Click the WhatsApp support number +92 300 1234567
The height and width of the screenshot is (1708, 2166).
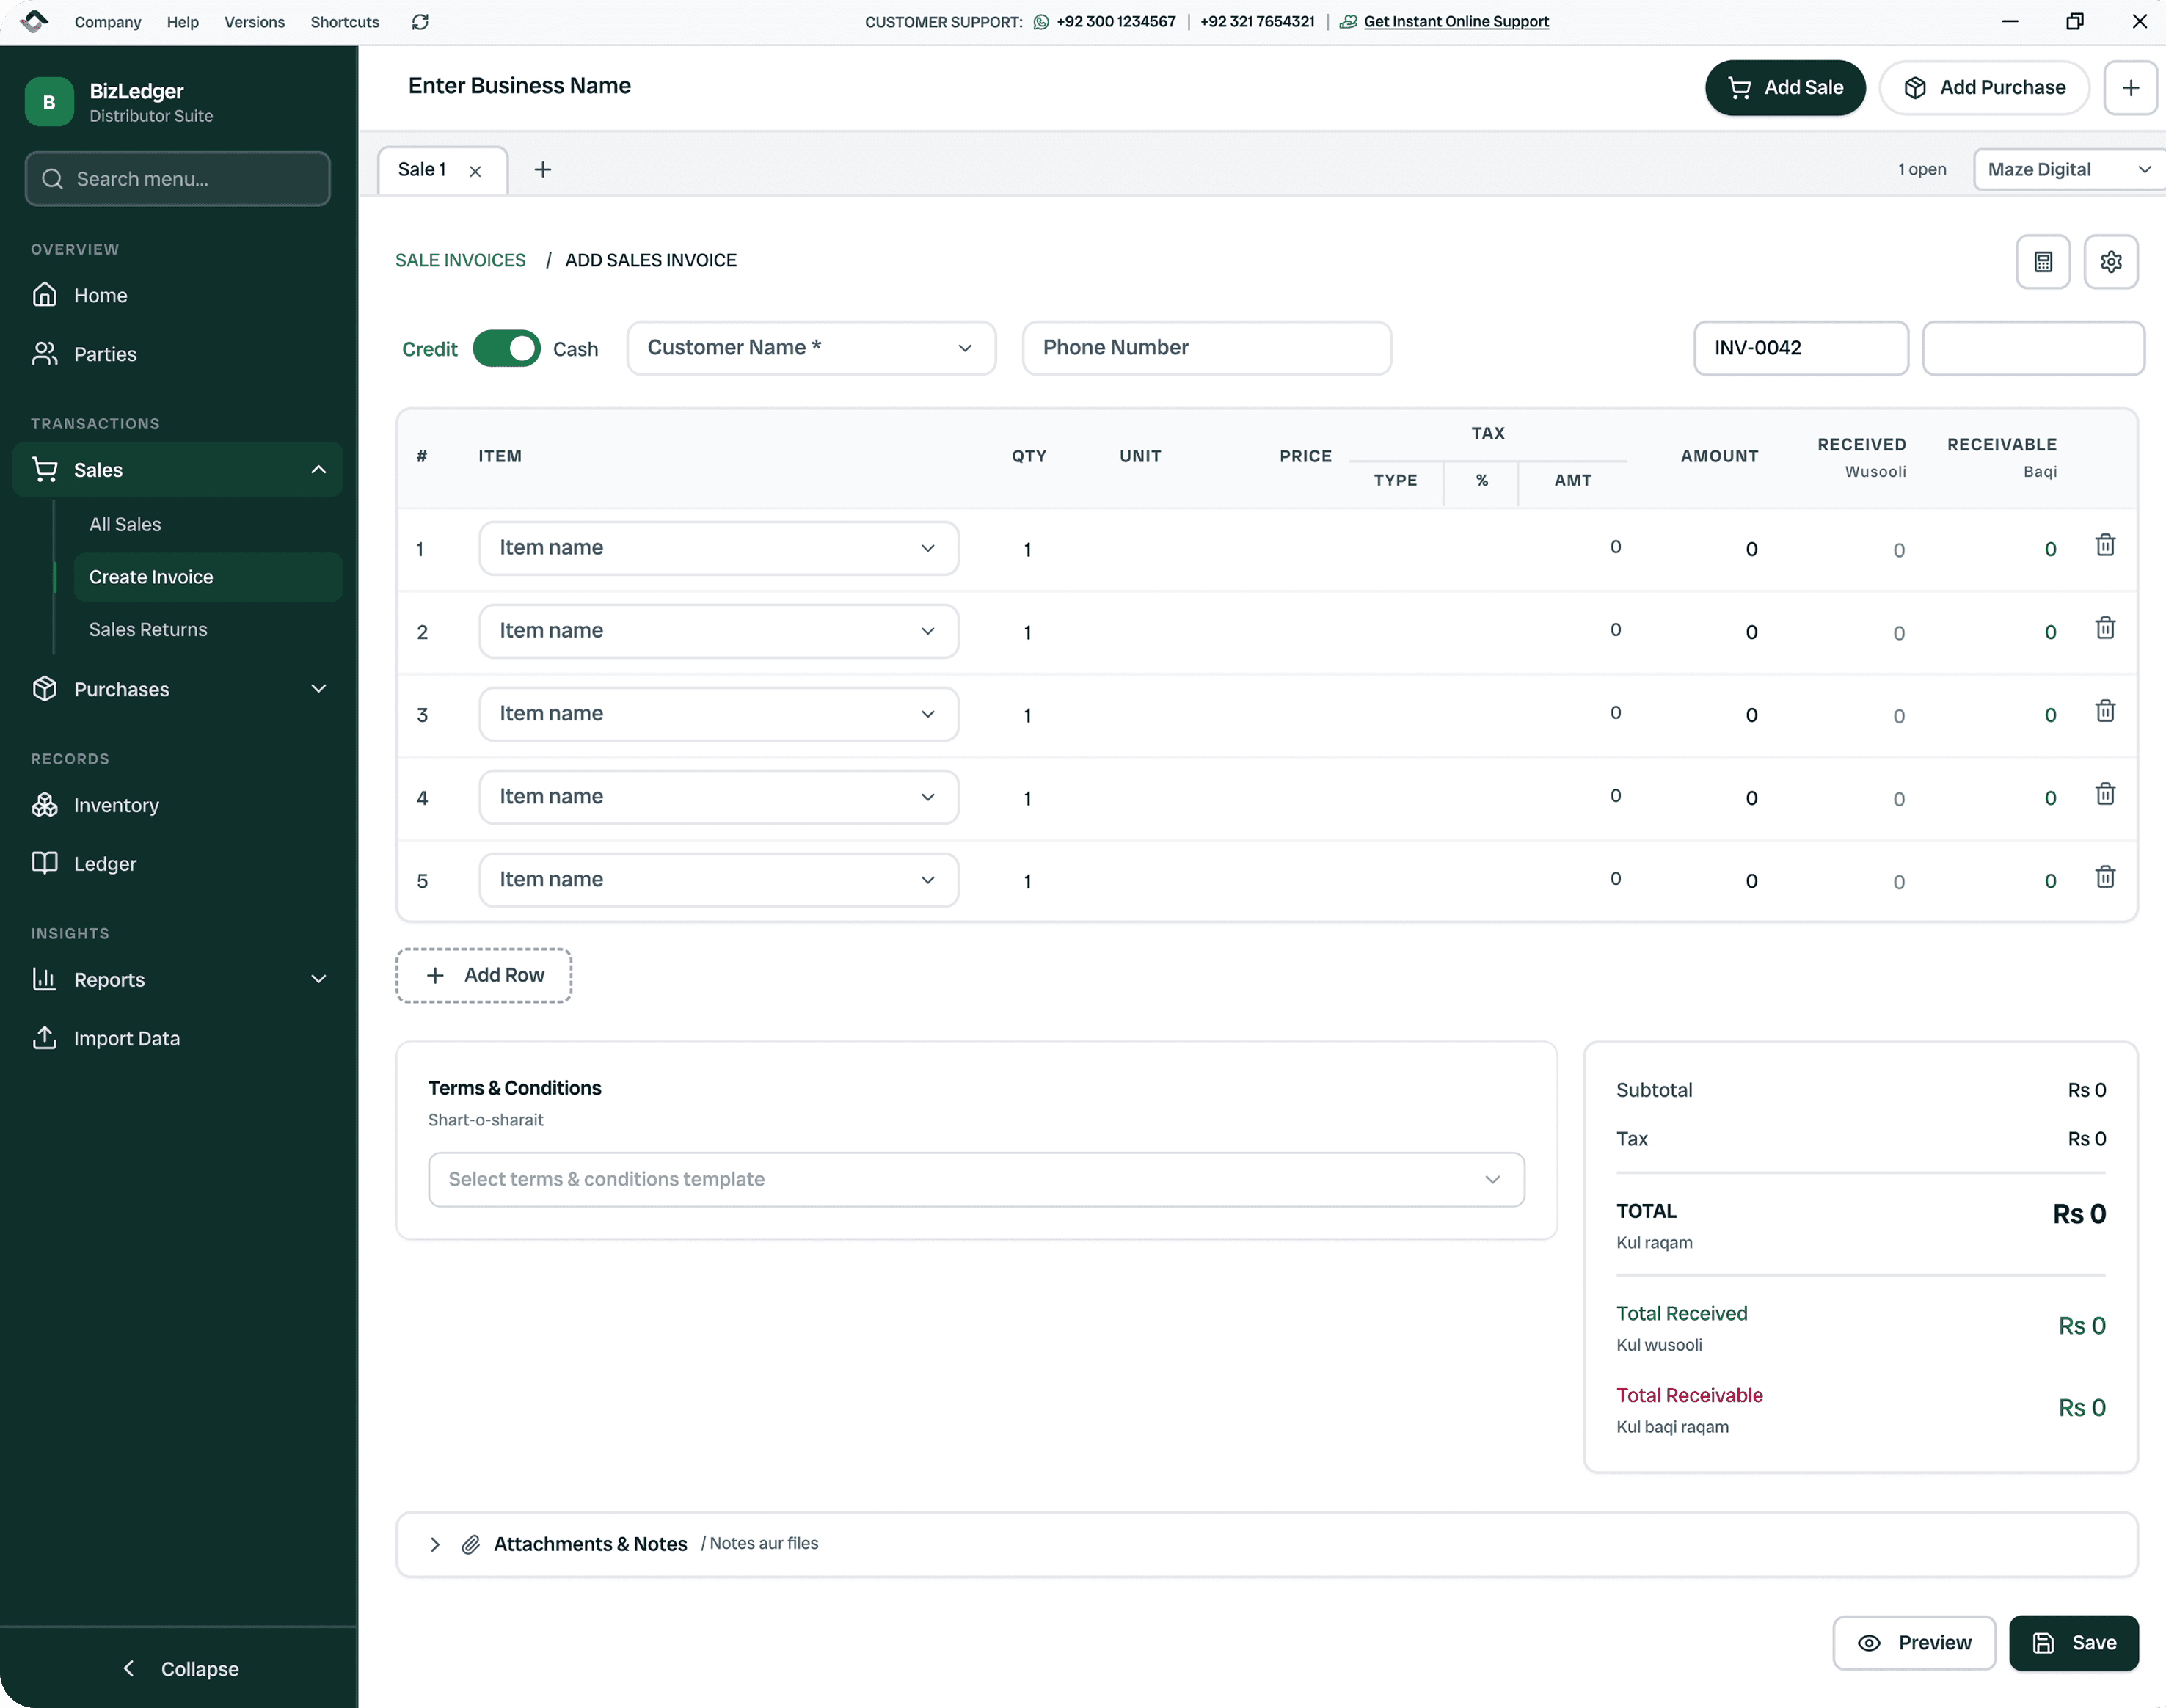coord(1104,22)
